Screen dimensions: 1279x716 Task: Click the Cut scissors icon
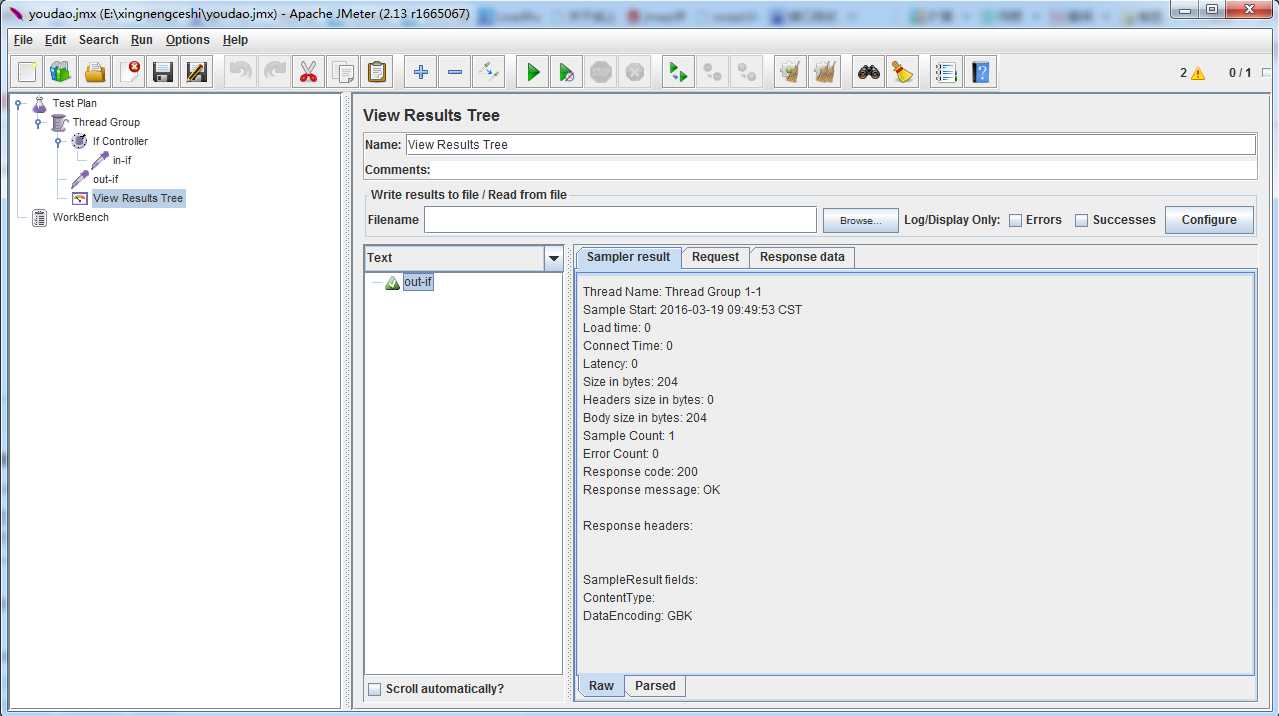(309, 72)
